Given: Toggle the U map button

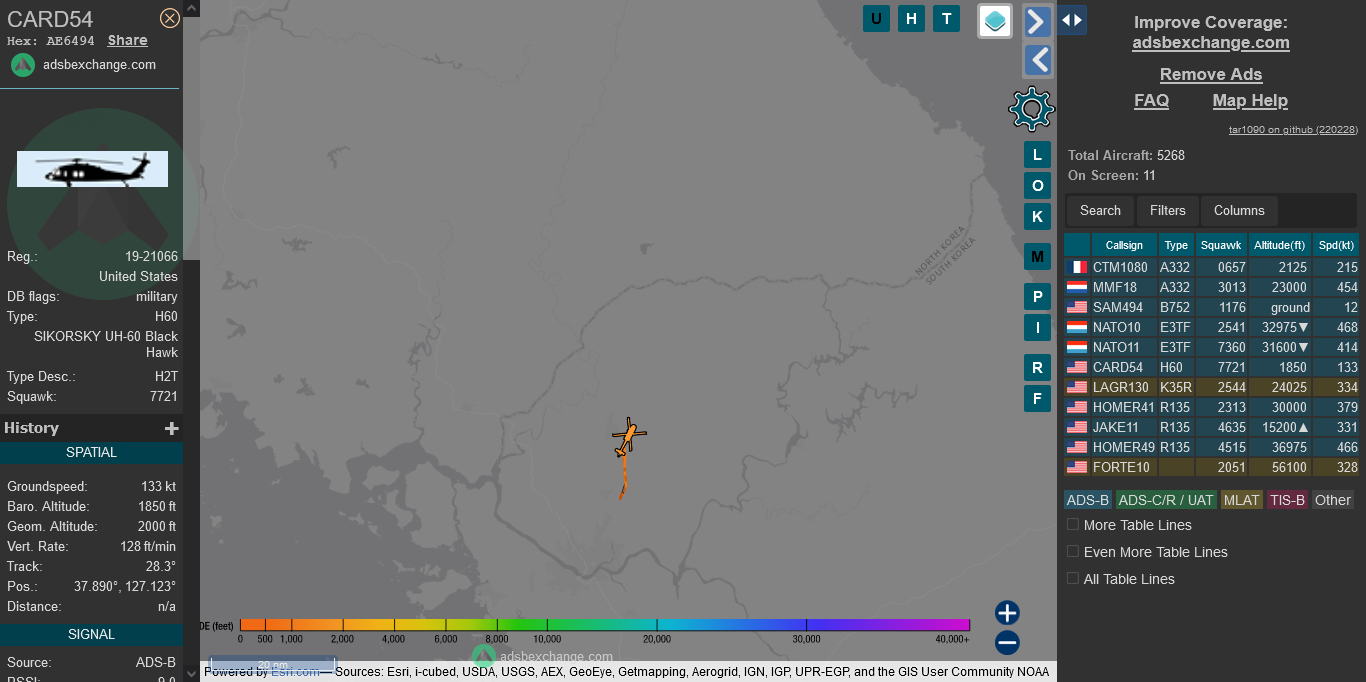Looking at the screenshot, I should [876, 18].
